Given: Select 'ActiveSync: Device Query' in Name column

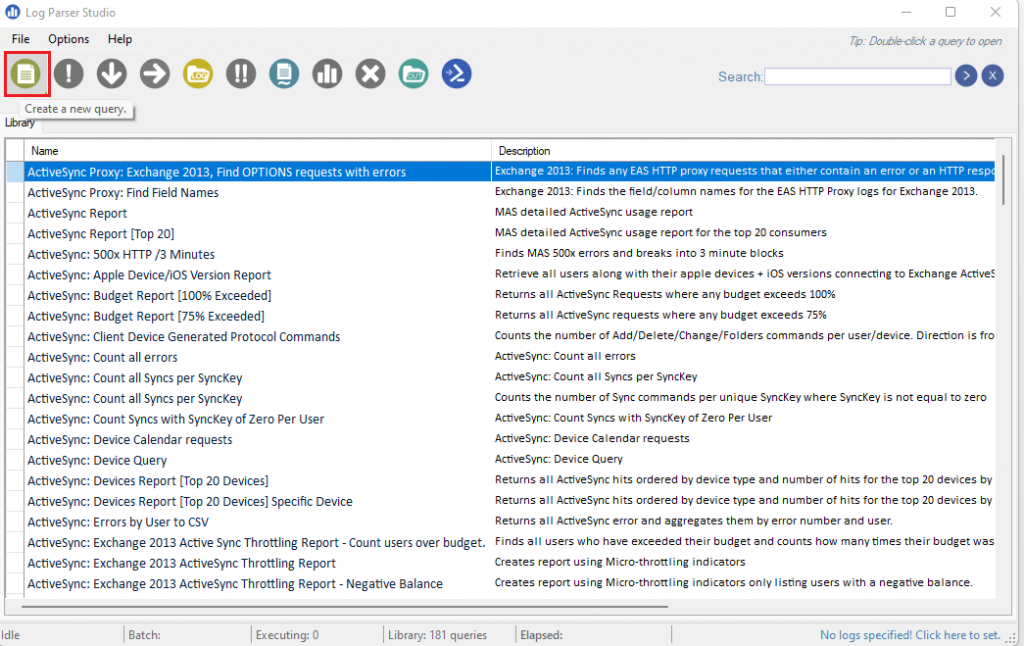Looking at the screenshot, I should click(97, 460).
